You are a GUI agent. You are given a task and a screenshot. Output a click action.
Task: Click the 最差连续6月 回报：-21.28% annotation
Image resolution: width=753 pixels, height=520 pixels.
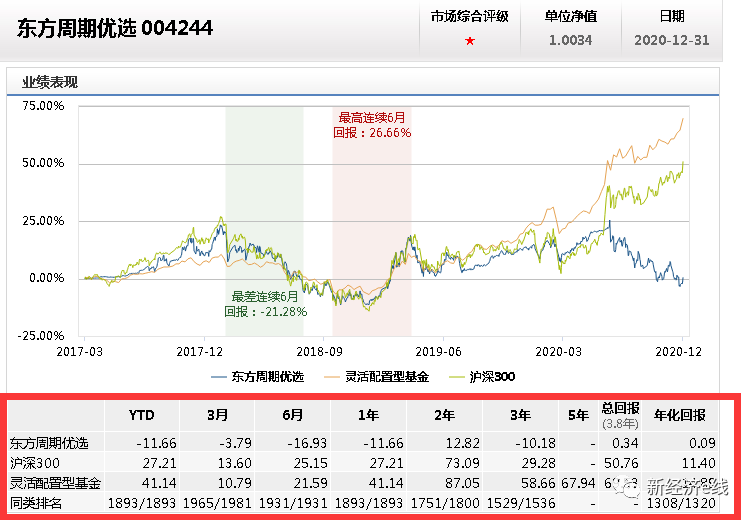click(x=266, y=304)
